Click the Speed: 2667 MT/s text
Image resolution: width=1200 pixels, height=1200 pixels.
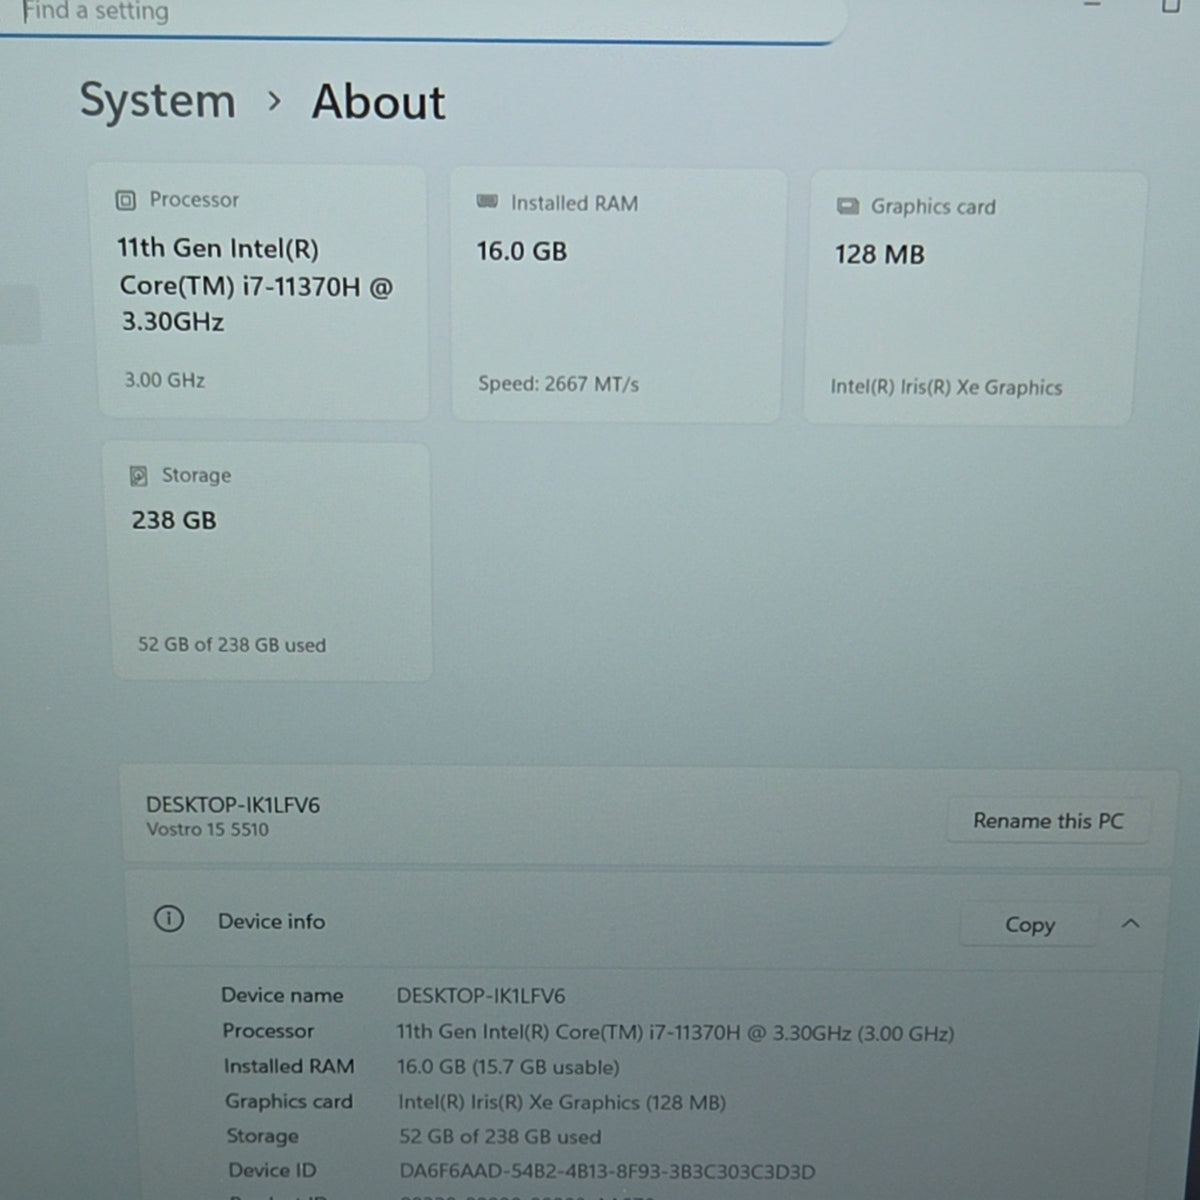[x=558, y=384]
